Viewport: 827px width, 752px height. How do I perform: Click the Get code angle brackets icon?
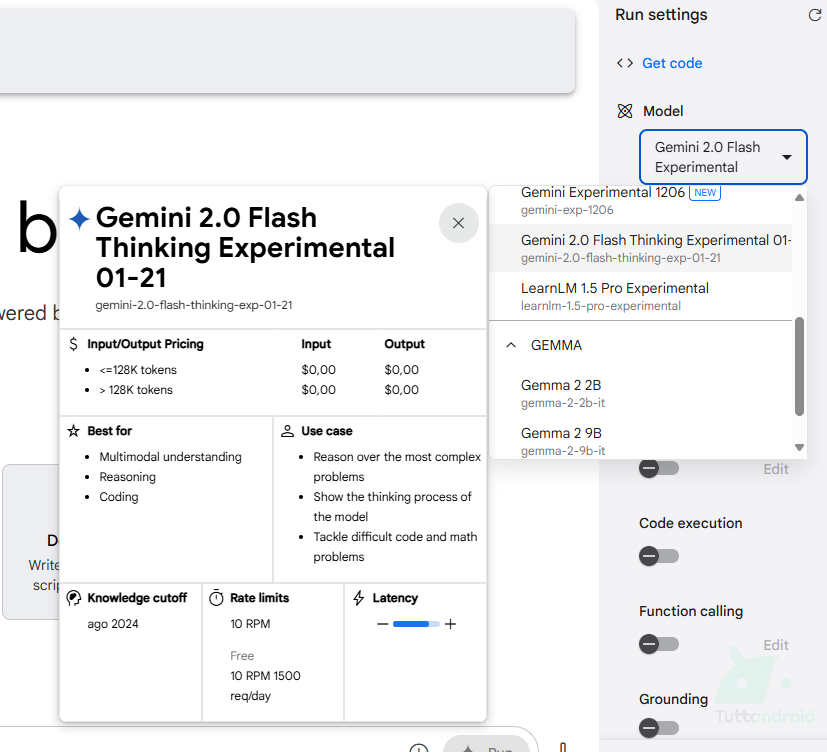click(625, 63)
